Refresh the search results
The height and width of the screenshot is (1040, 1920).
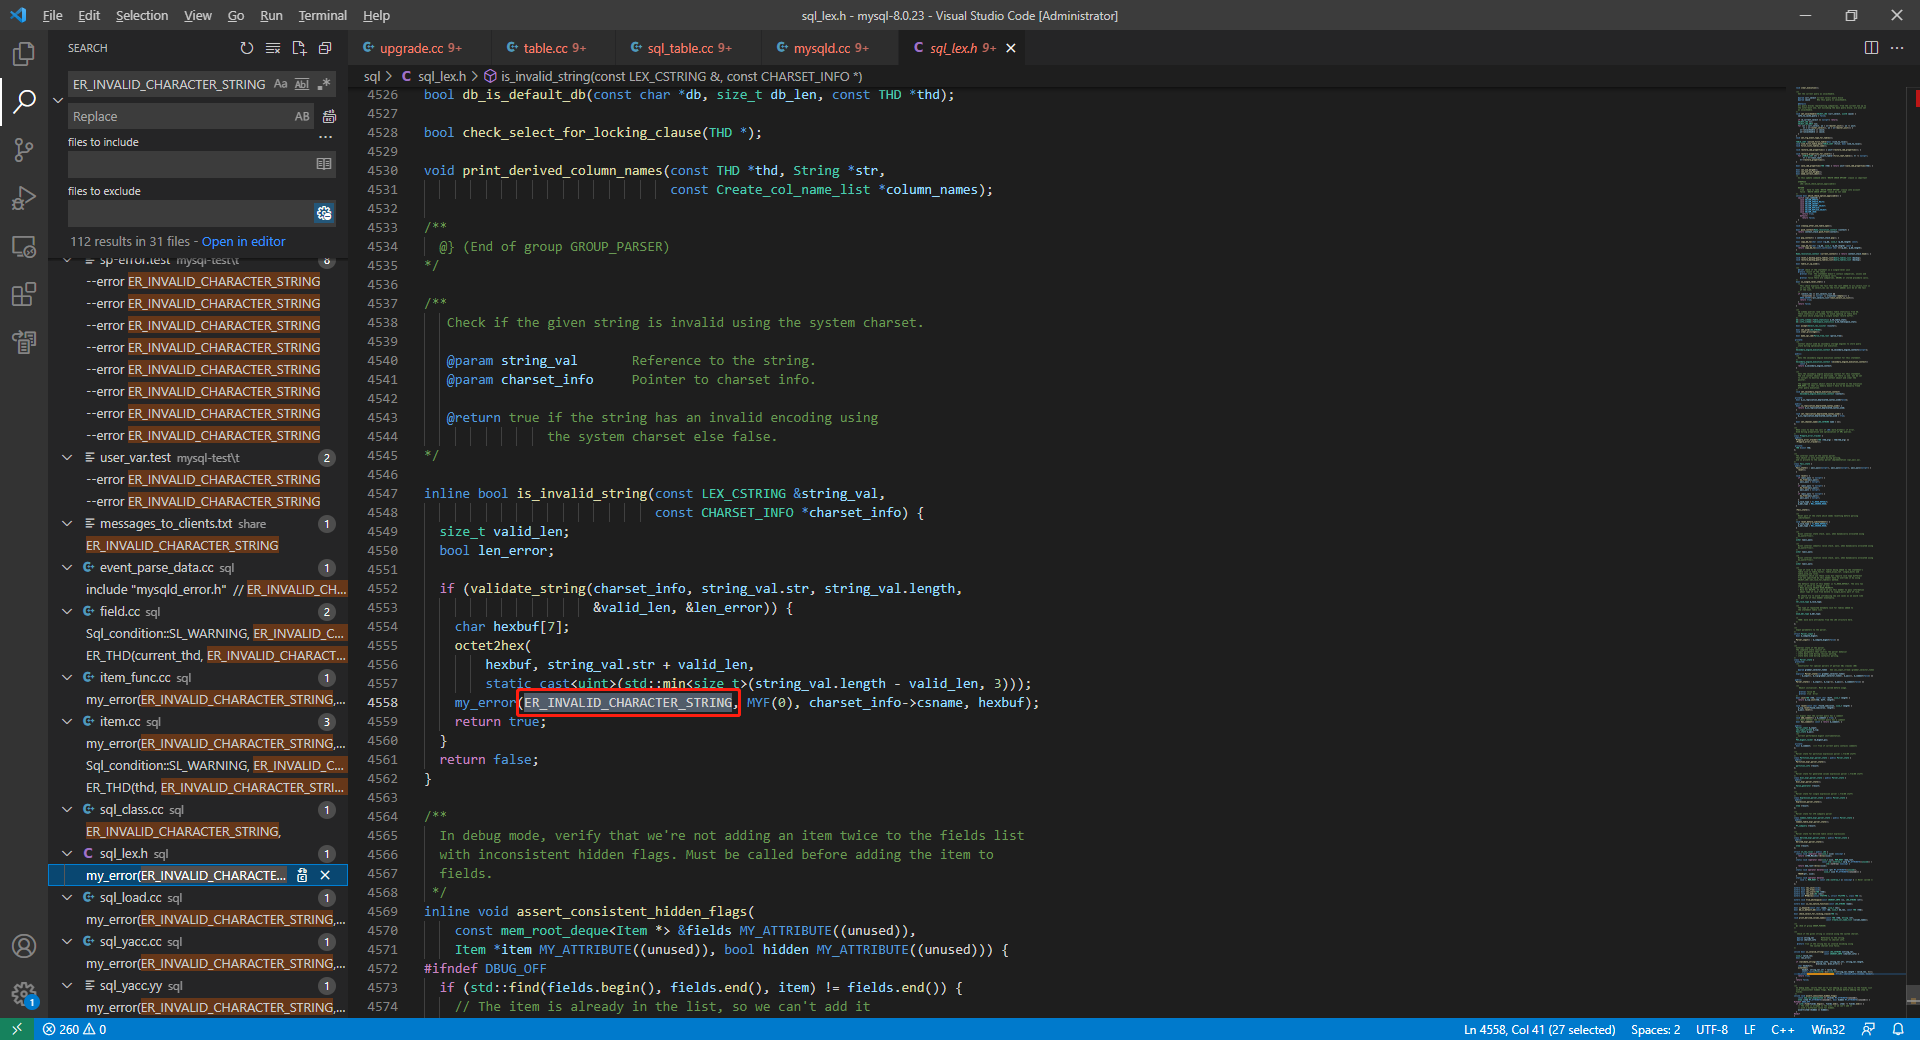[x=246, y=47]
